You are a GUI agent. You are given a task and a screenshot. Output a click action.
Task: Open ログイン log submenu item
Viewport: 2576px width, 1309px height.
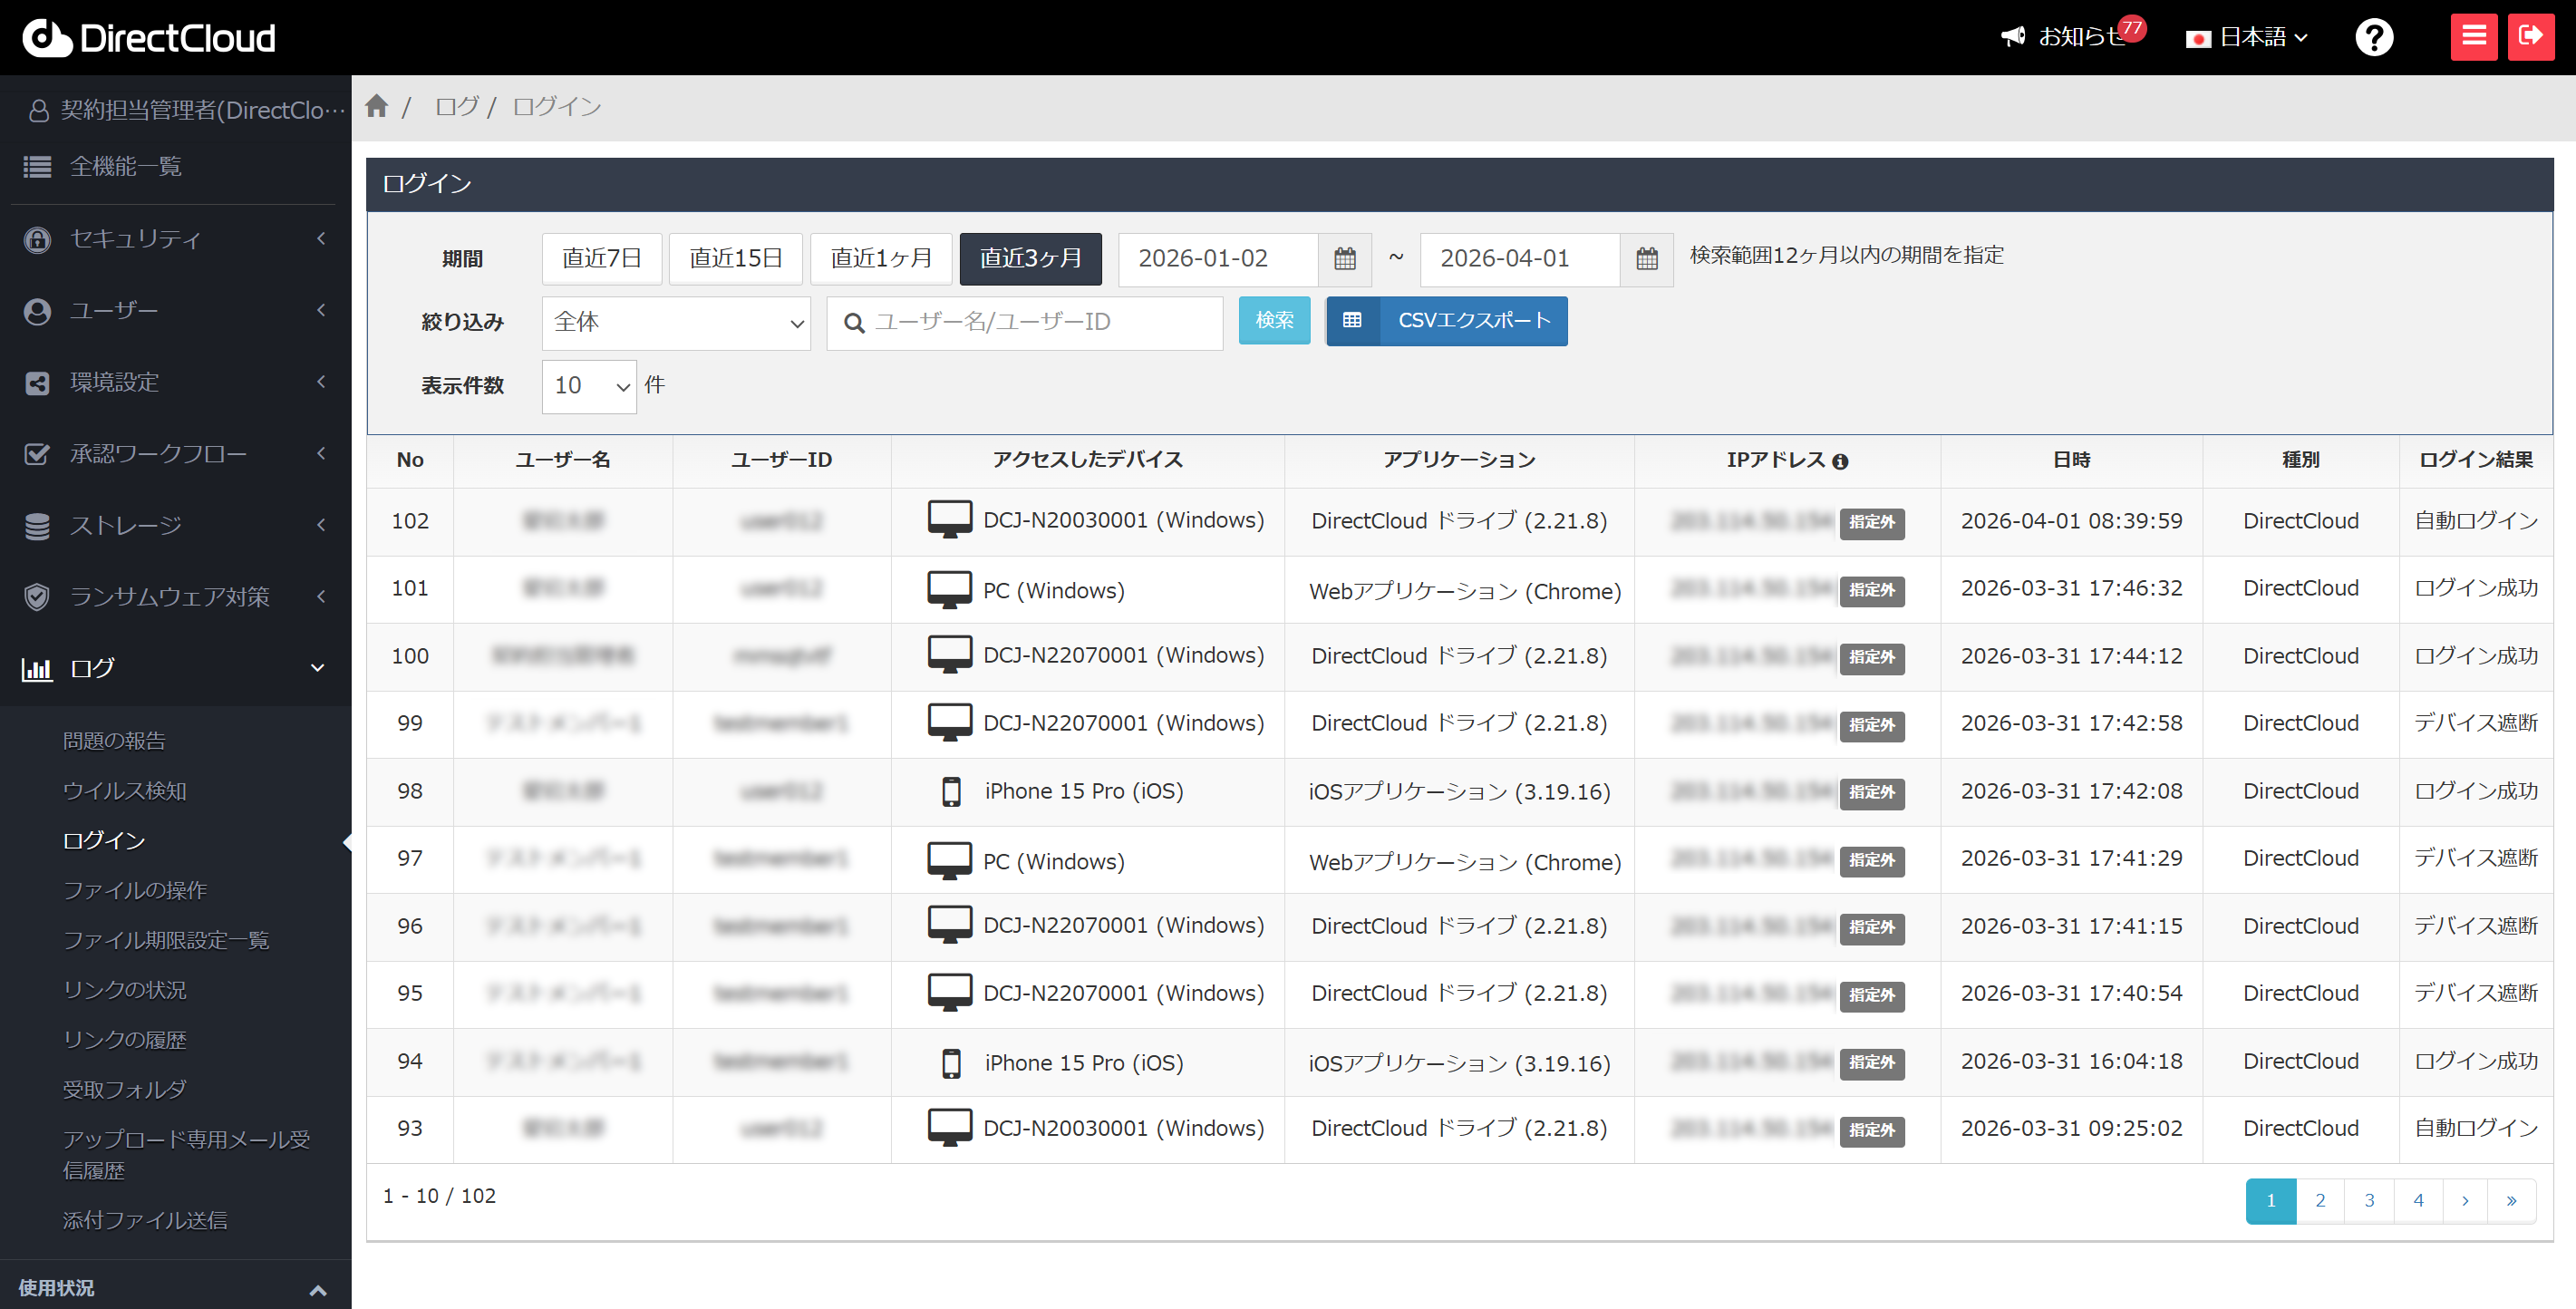point(104,841)
